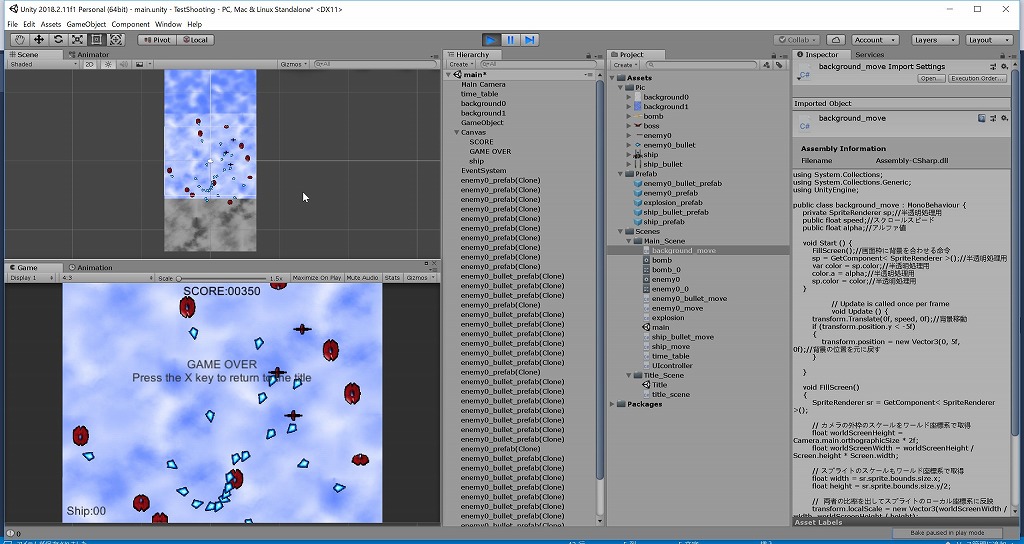This screenshot has width=1024, height=544.
Task: Stop play mode with the Play button
Action: tap(491, 40)
